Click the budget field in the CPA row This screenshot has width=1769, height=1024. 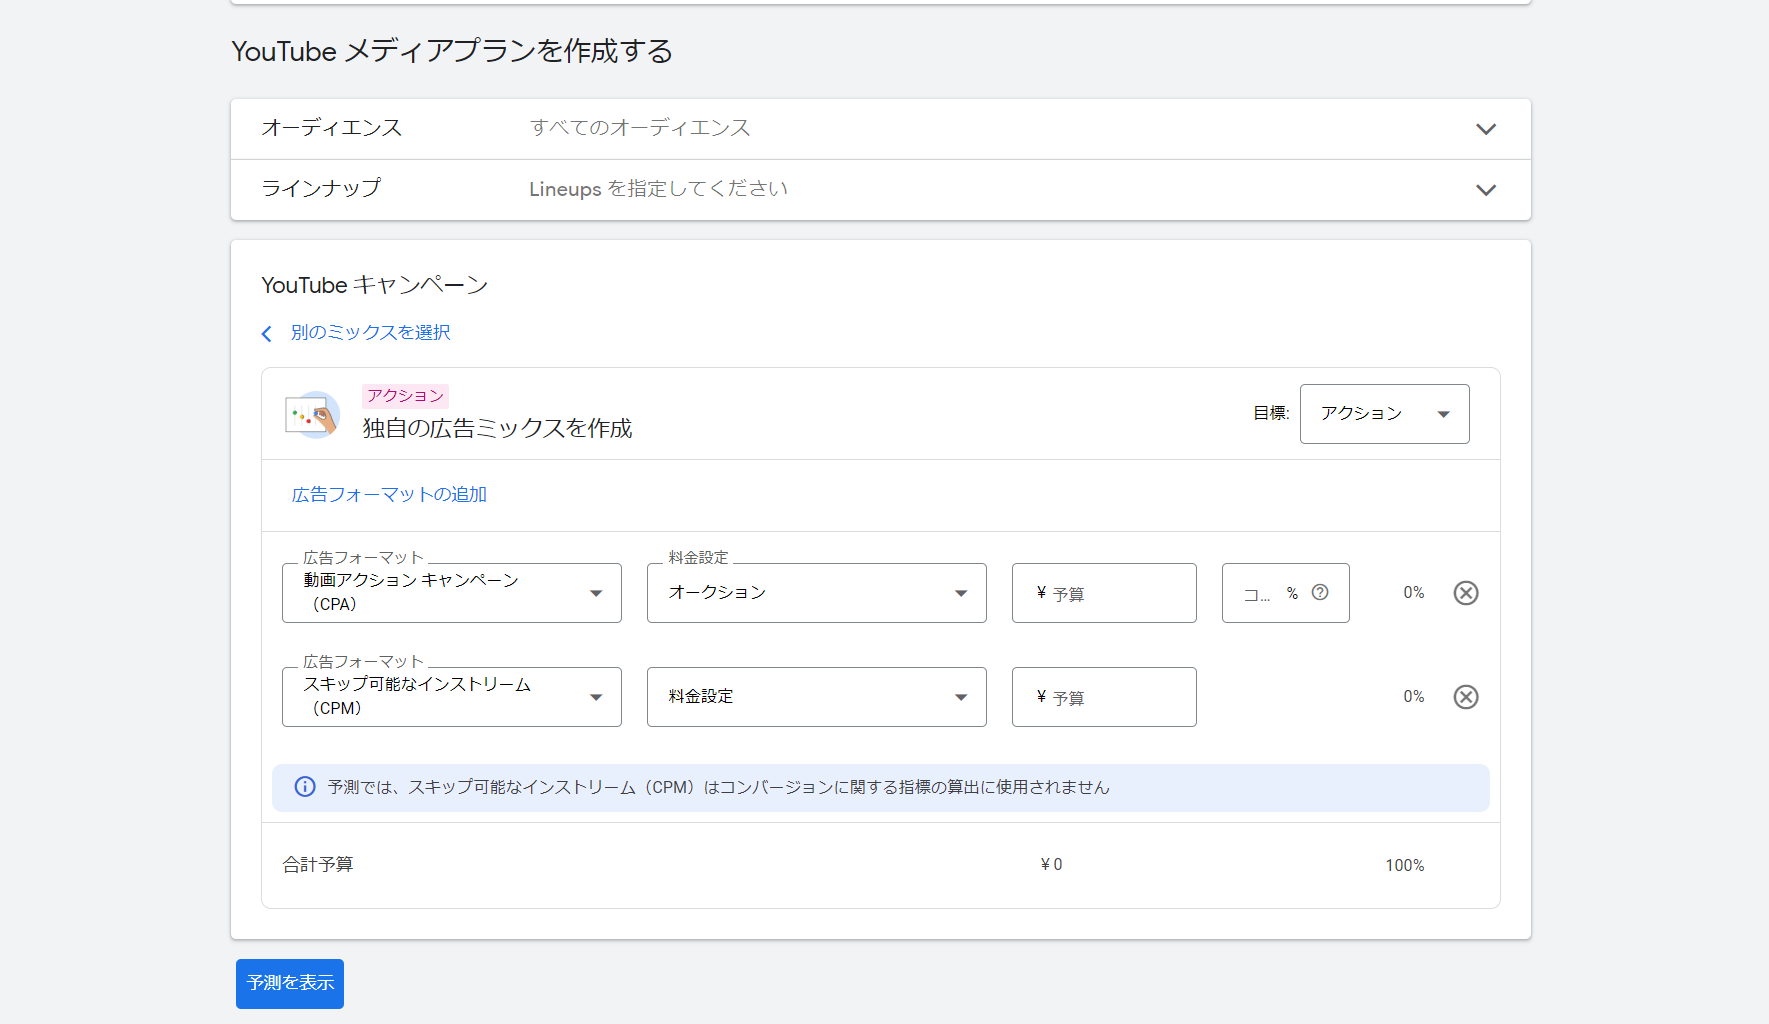1104,593
